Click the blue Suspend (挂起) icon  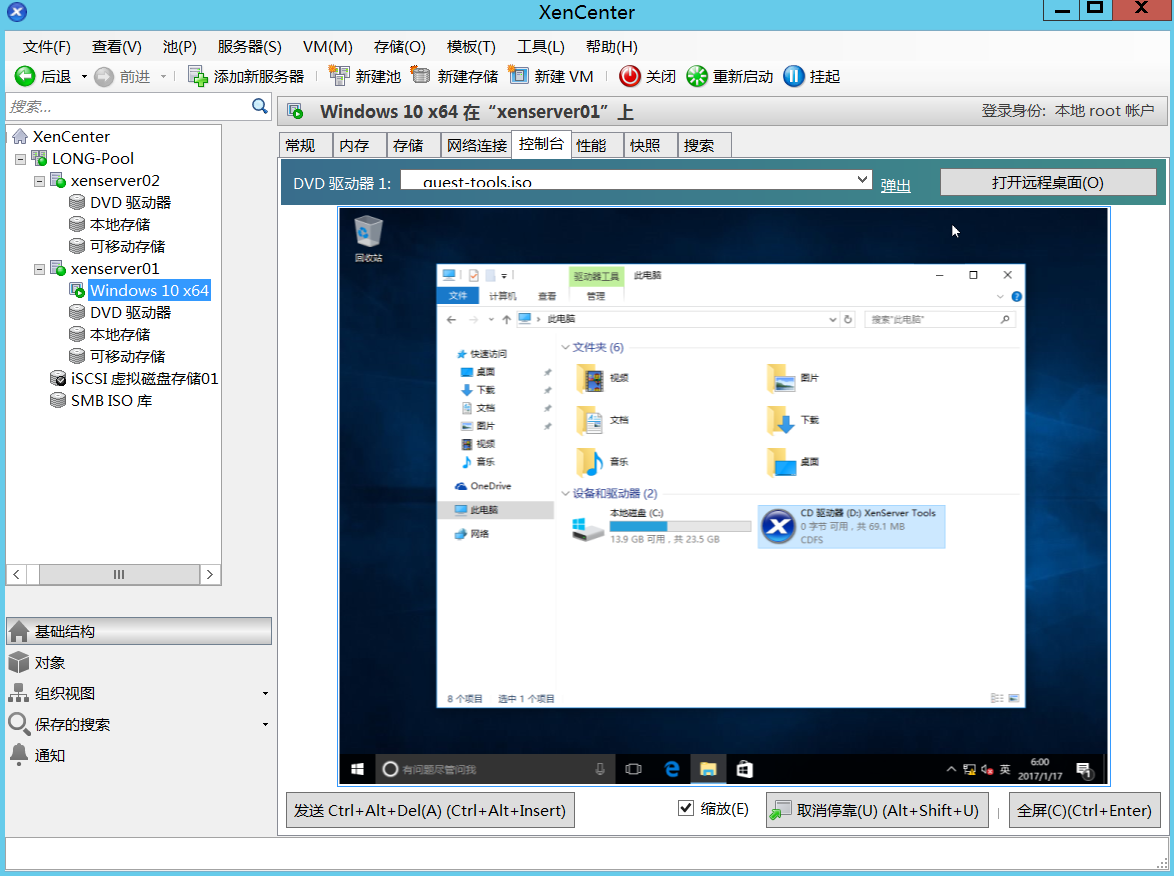[794, 76]
